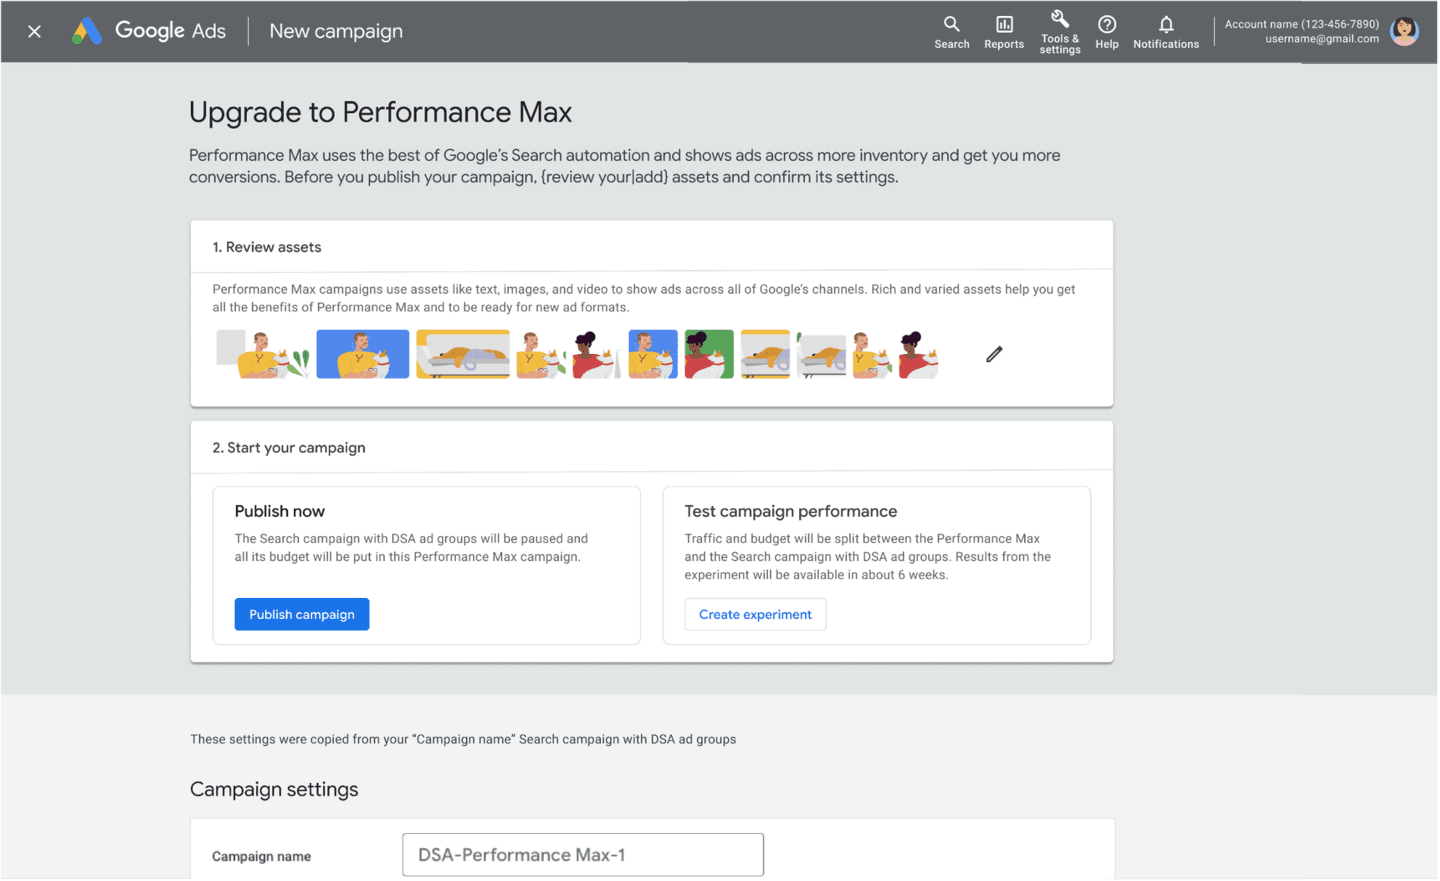Click the 'Campaign name' label

[x=261, y=856]
